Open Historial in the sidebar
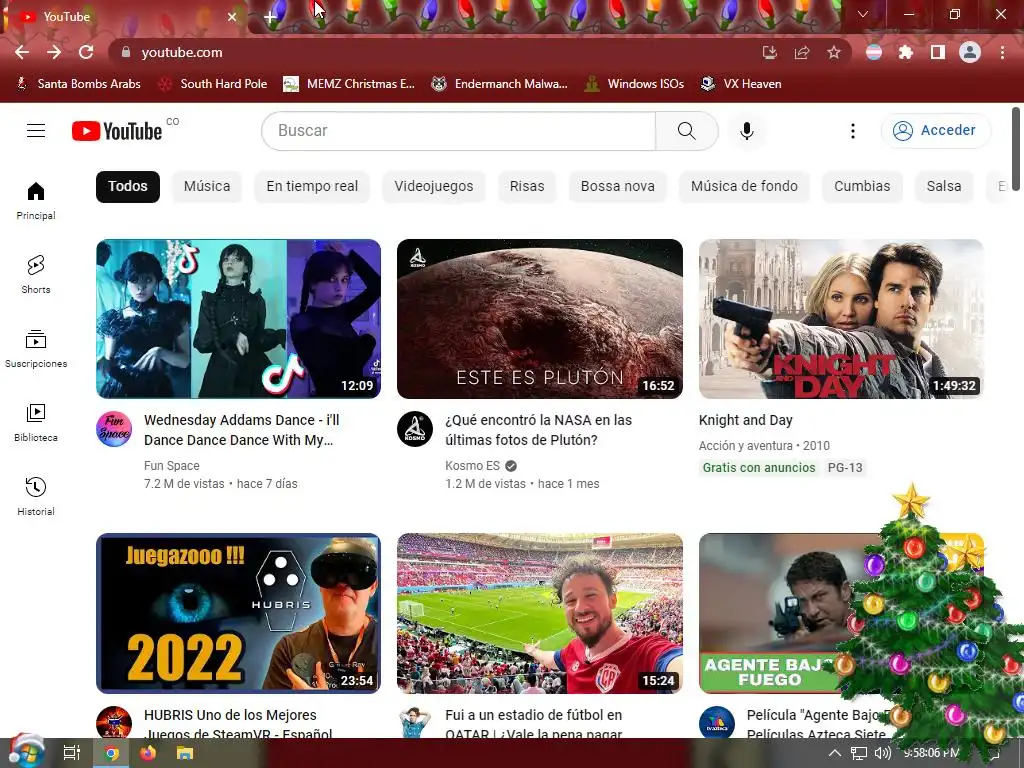 (36, 496)
